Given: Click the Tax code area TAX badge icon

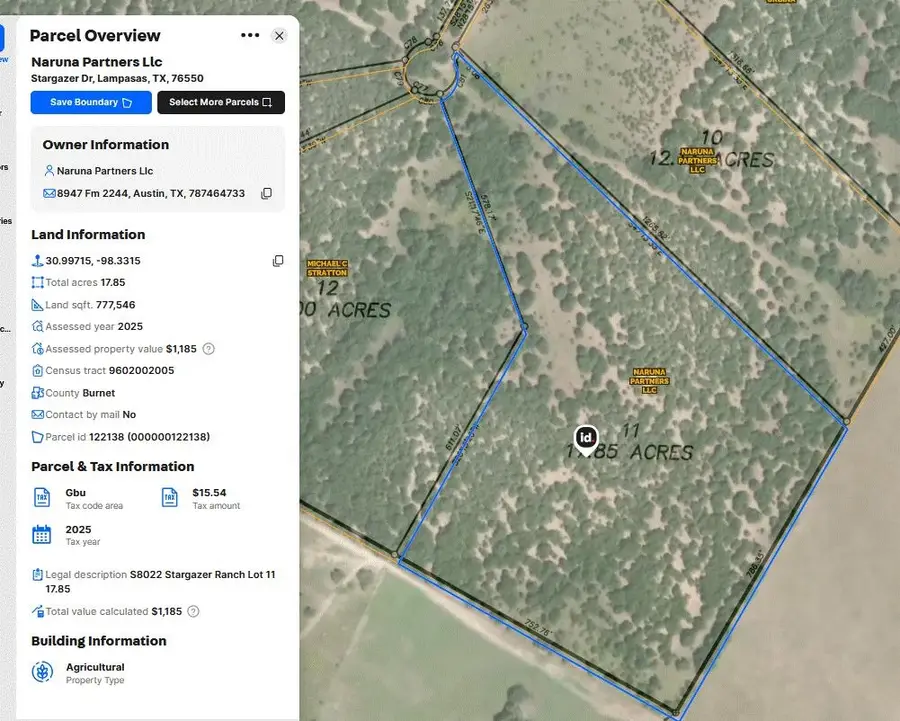Looking at the screenshot, I should coord(41,497).
